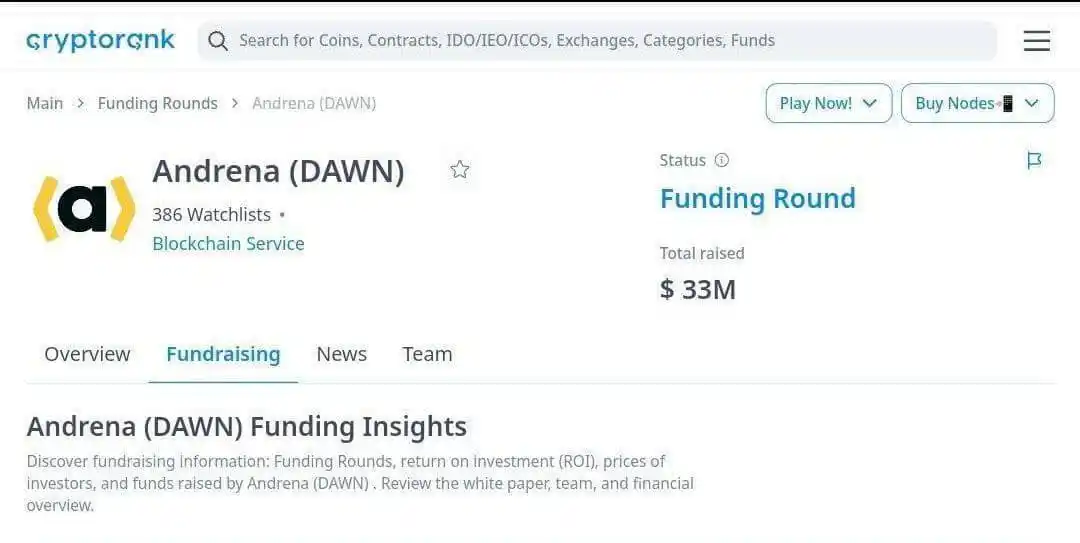Select the Fundraising tab
This screenshot has height=543, width=1080.
[x=223, y=354]
